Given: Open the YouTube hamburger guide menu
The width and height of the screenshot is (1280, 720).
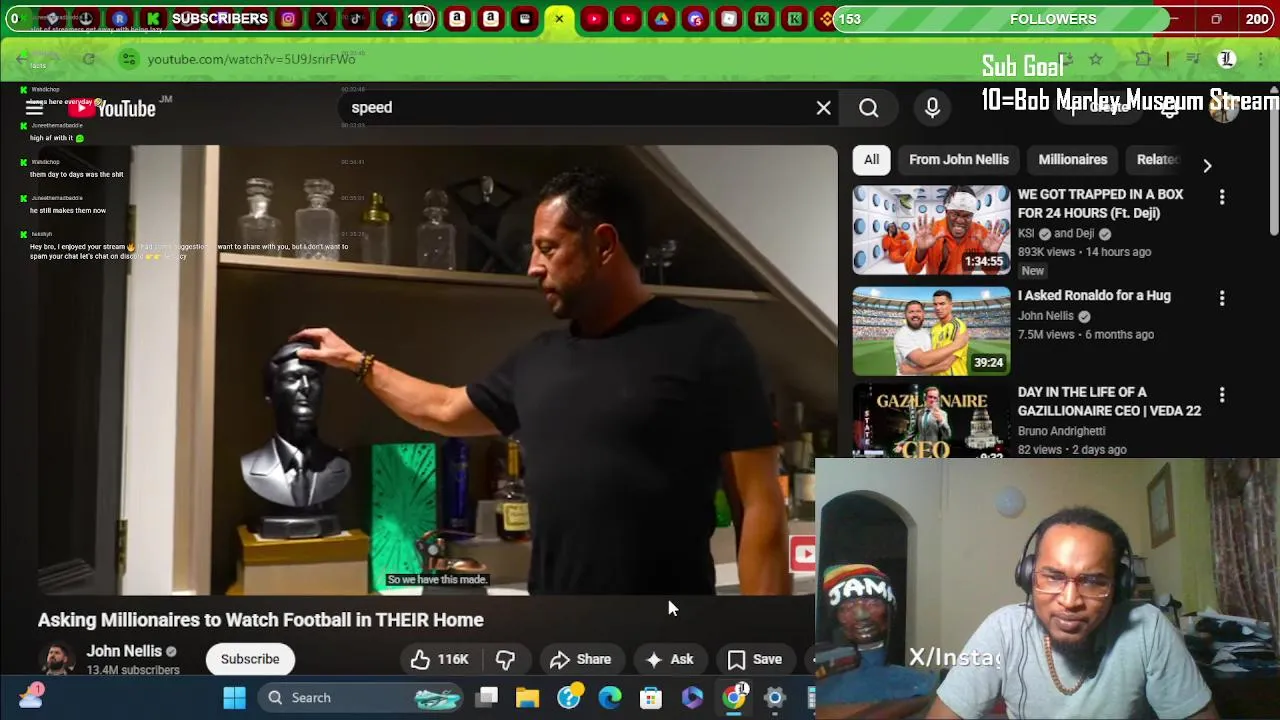Looking at the screenshot, I should (33, 108).
